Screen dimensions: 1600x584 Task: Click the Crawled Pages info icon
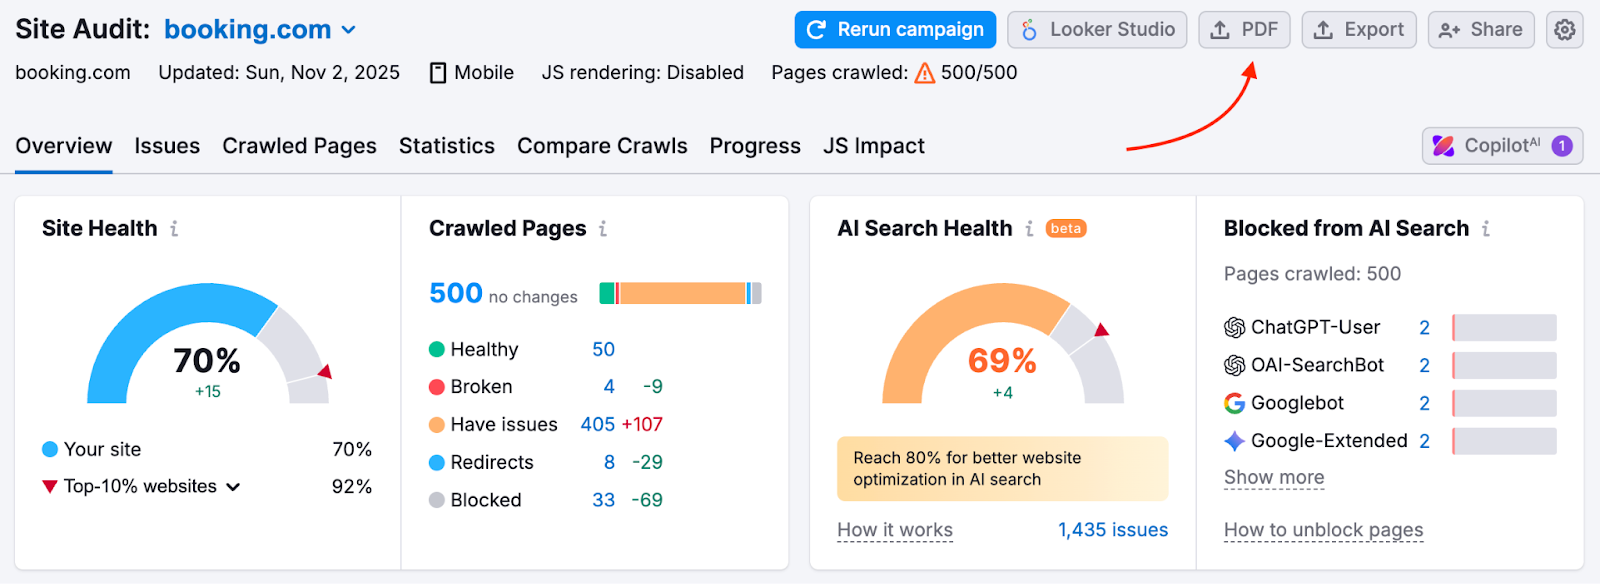tap(603, 229)
